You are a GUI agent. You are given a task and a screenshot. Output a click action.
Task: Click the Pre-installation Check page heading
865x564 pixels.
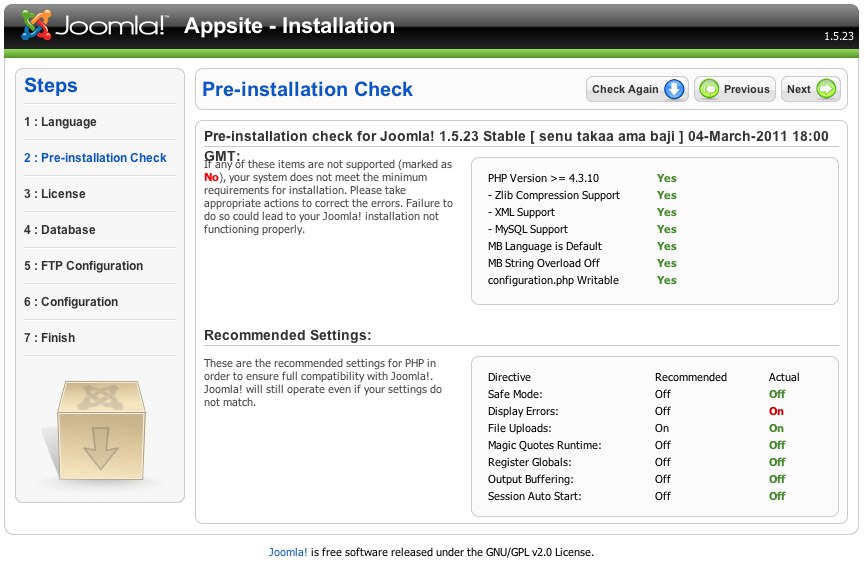[x=307, y=89]
